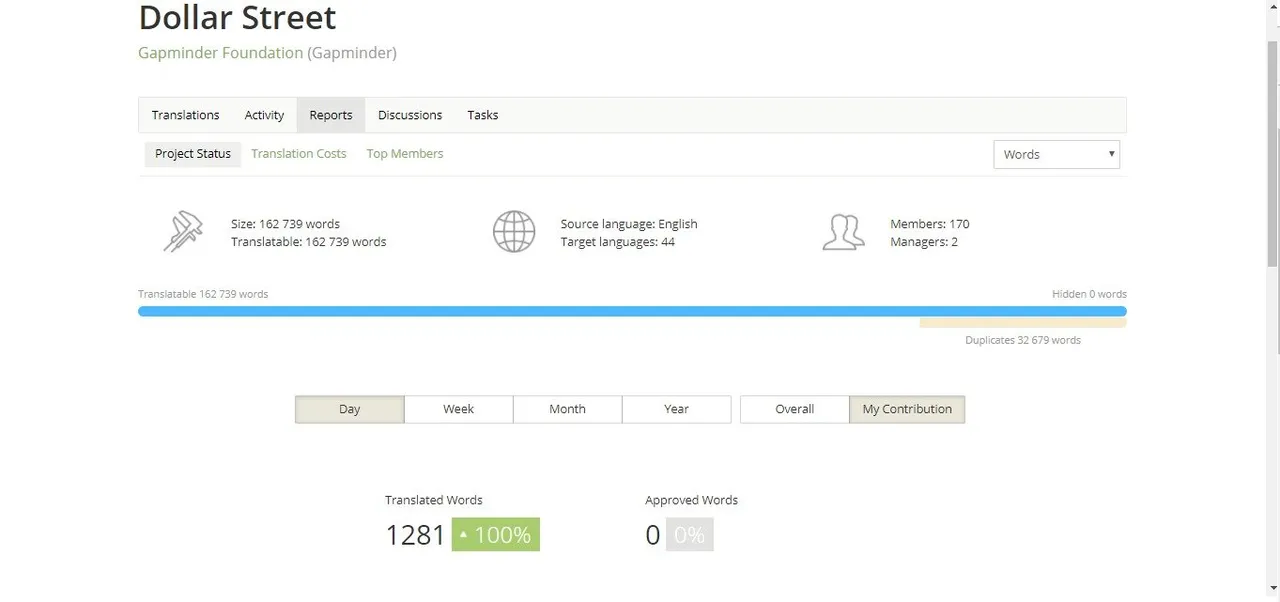Click the caliper project size icon
The height and width of the screenshot is (602, 1280).
(183, 232)
